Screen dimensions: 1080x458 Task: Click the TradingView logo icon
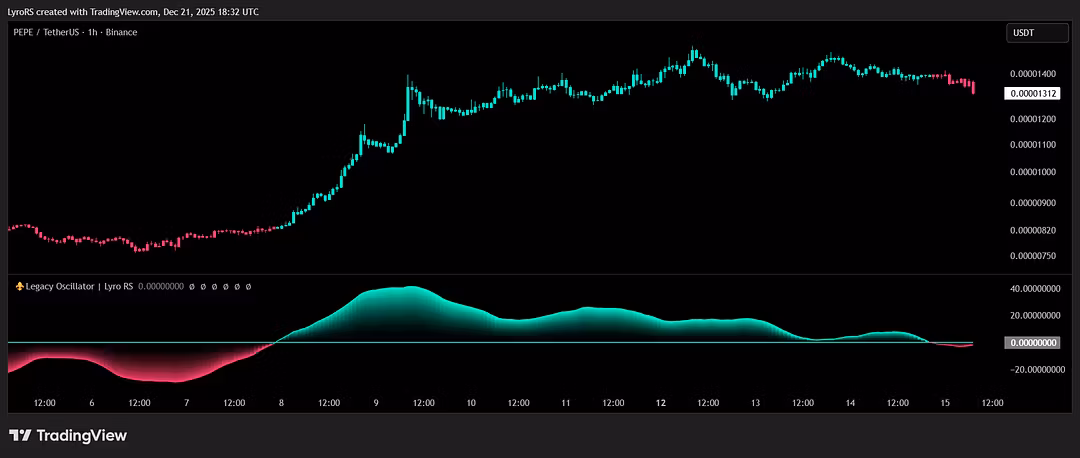pyautogui.click(x=19, y=436)
